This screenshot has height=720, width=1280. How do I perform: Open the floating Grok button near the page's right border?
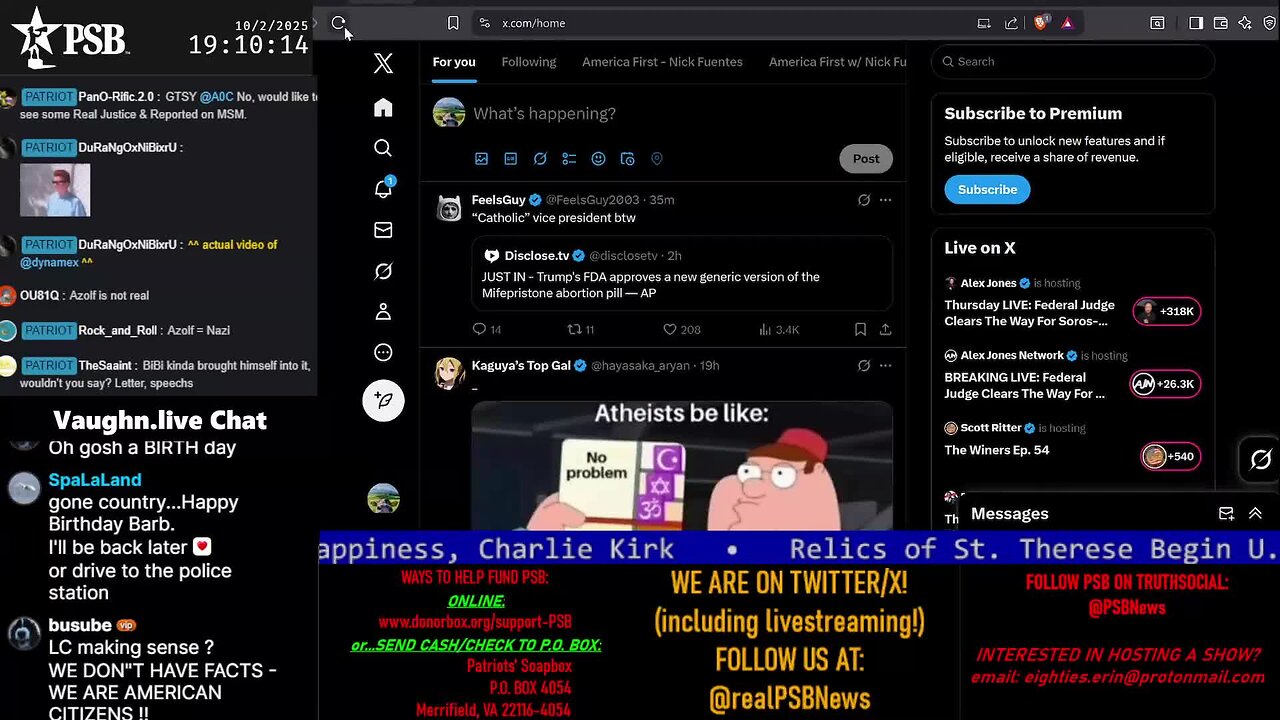tap(1260, 460)
